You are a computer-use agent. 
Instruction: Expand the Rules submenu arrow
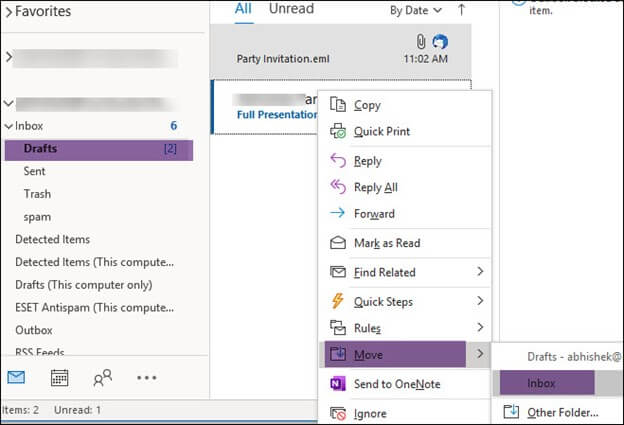click(x=480, y=327)
